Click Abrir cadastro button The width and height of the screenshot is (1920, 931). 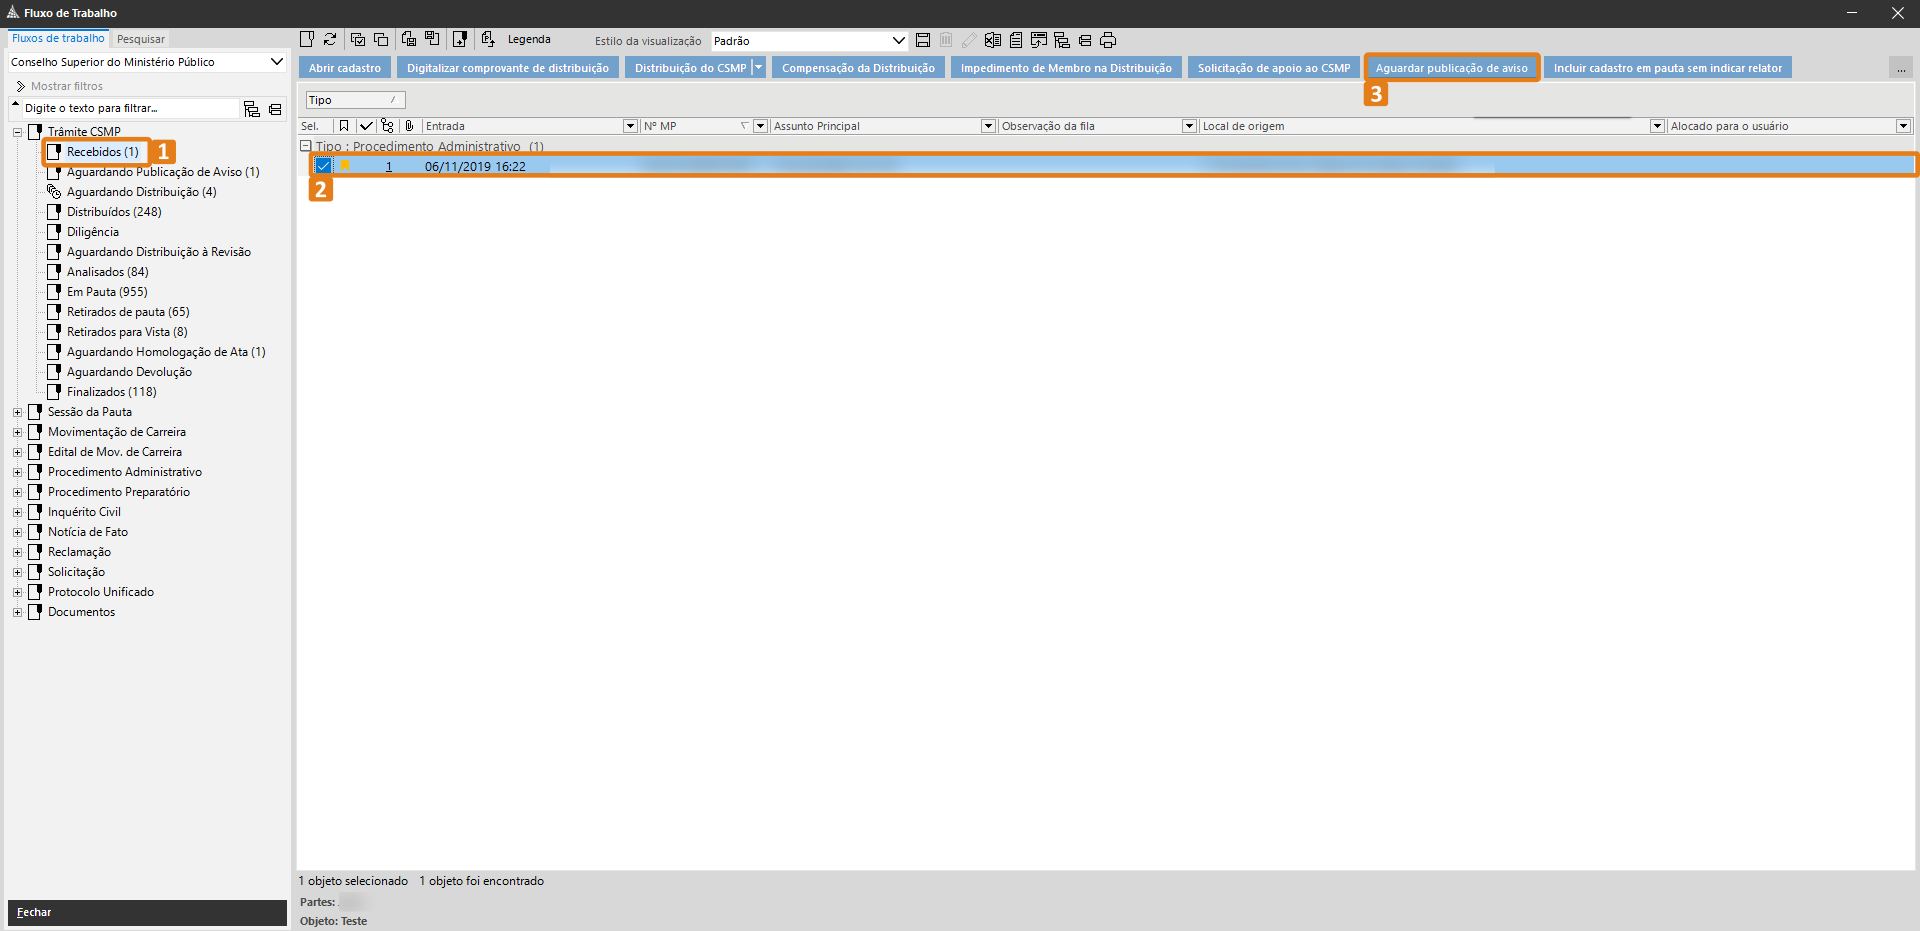click(x=345, y=68)
